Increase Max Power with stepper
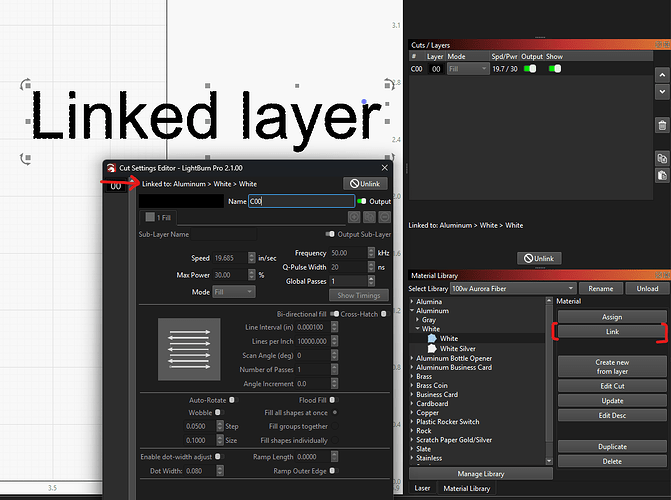Image resolution: width=671 pixels, height=500 pixels. tap(252, 272)
